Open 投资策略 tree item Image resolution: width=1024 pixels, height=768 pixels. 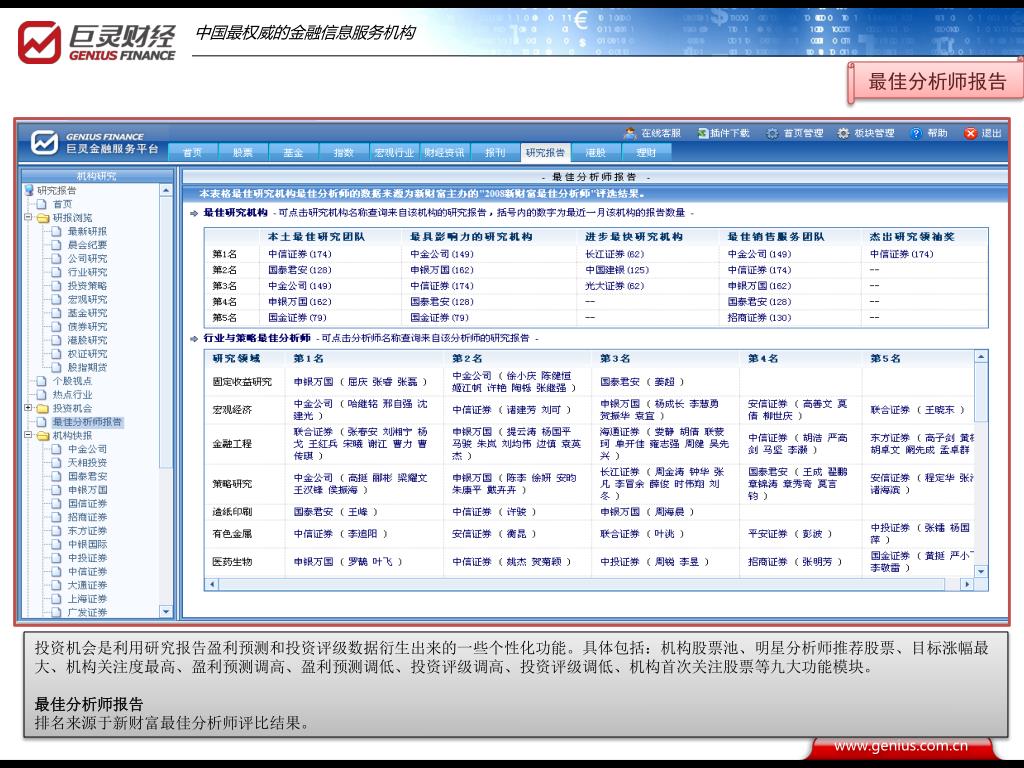click(x=88, y=286)
